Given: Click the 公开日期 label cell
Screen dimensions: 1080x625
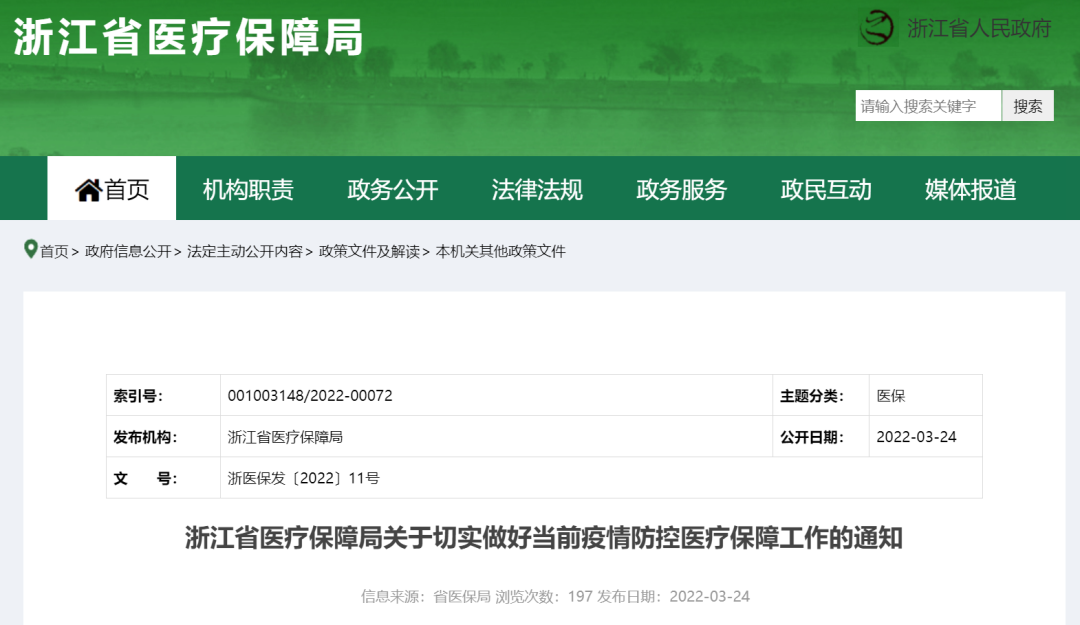Looking at the screenshot, I should pyautogui.click(x=820, y=437).
